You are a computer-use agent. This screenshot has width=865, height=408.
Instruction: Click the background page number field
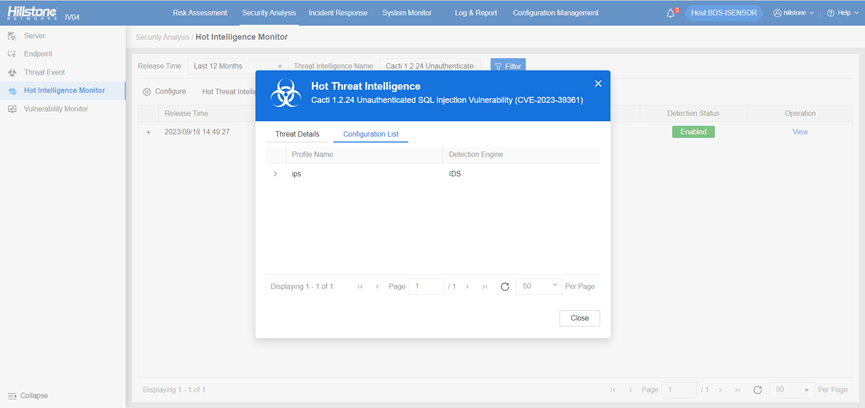click(x=679, y=390)
